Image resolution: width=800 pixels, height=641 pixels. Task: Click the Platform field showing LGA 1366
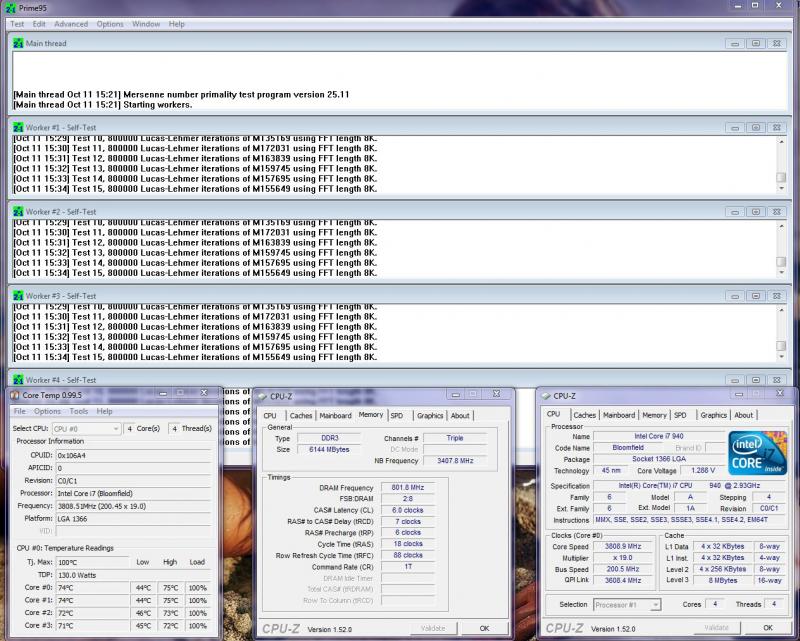coord(133,519)
